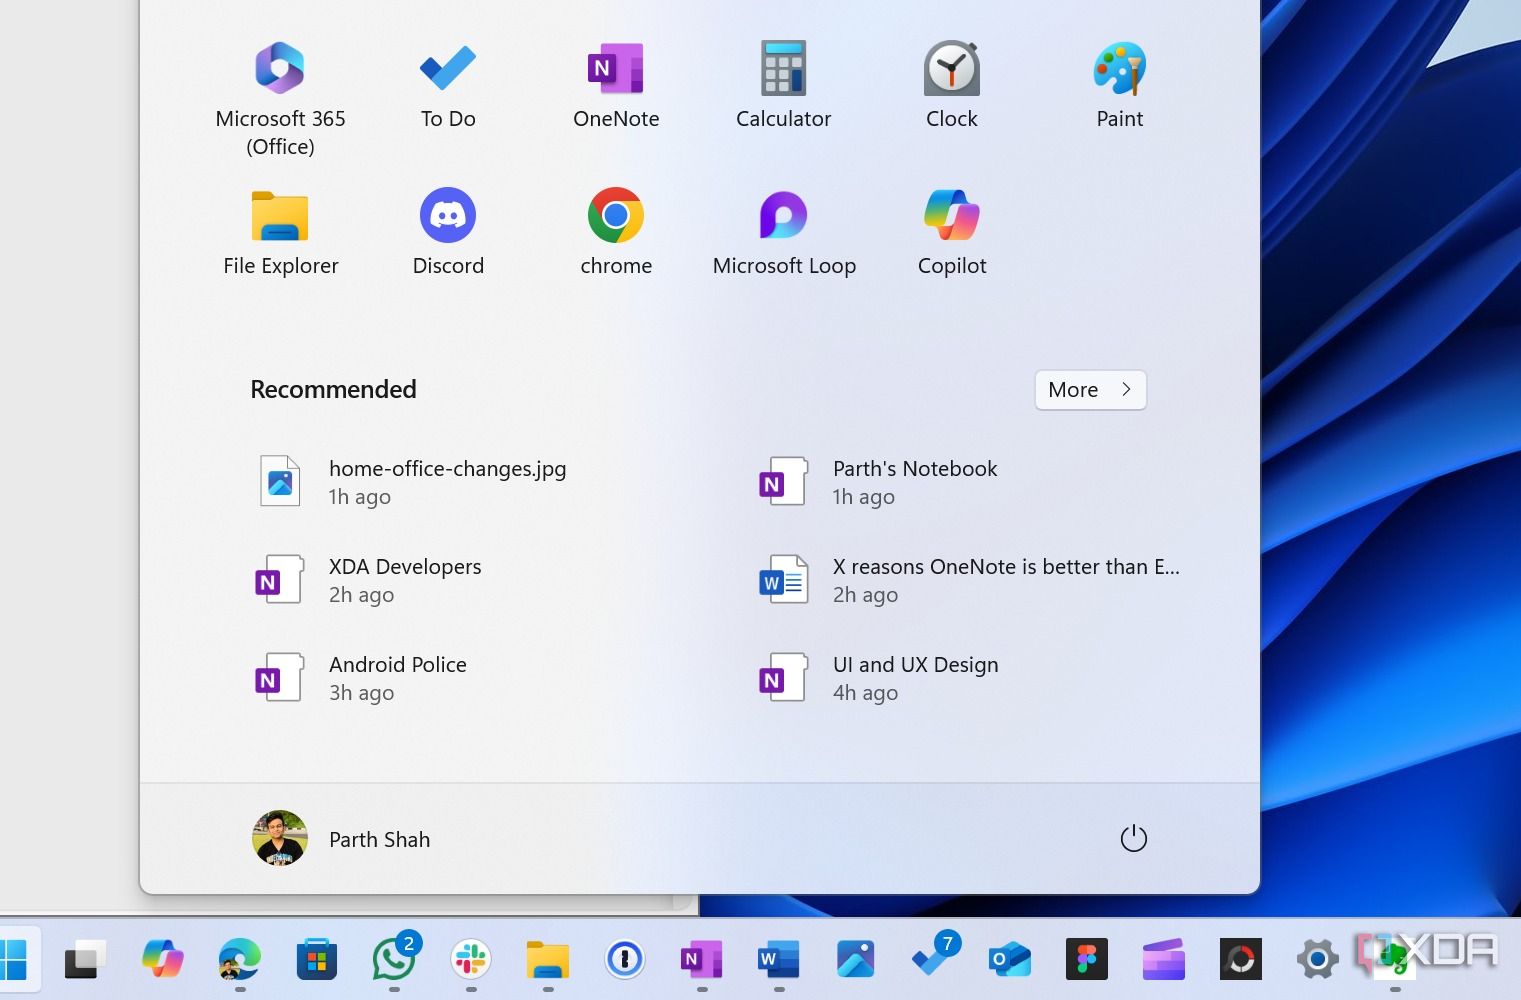This screenshot has width=1521, height=1000.
Task: Launch Clipchamp from the taskbar
Action: (x=1164, y=960)
